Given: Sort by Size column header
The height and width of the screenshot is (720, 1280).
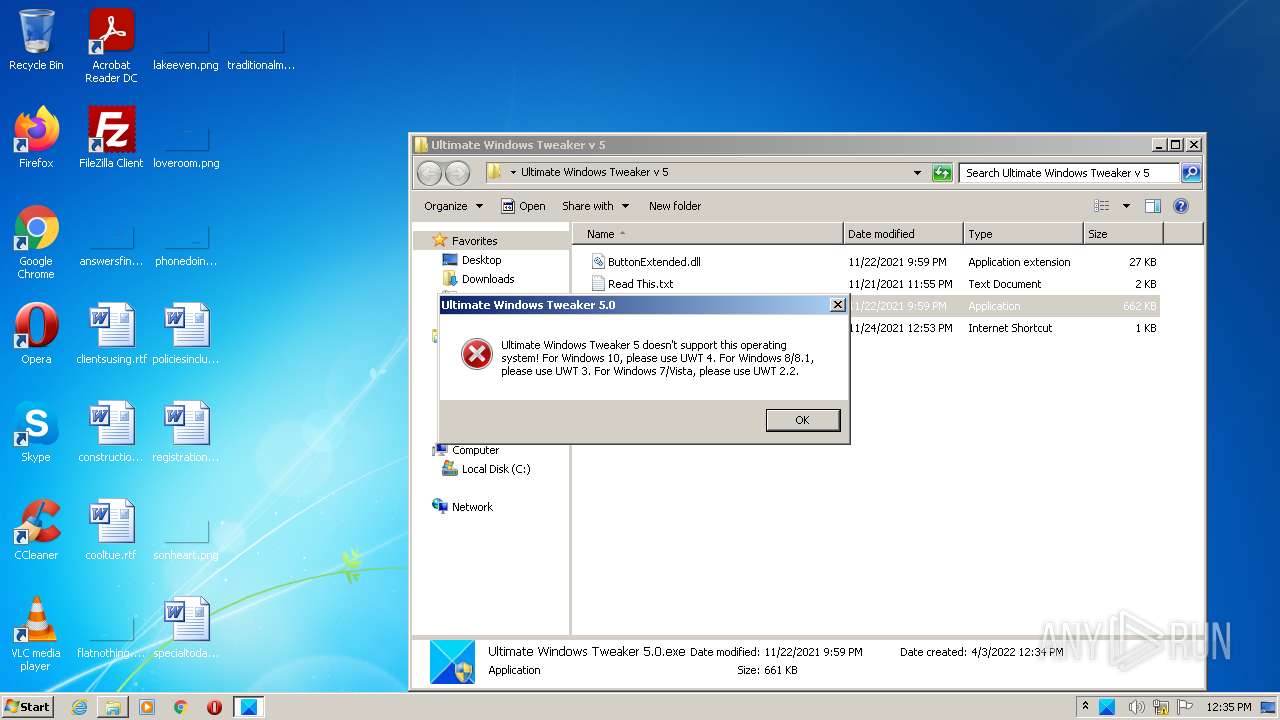Looking at the screenshot, I should click(x=1123, y=234).
